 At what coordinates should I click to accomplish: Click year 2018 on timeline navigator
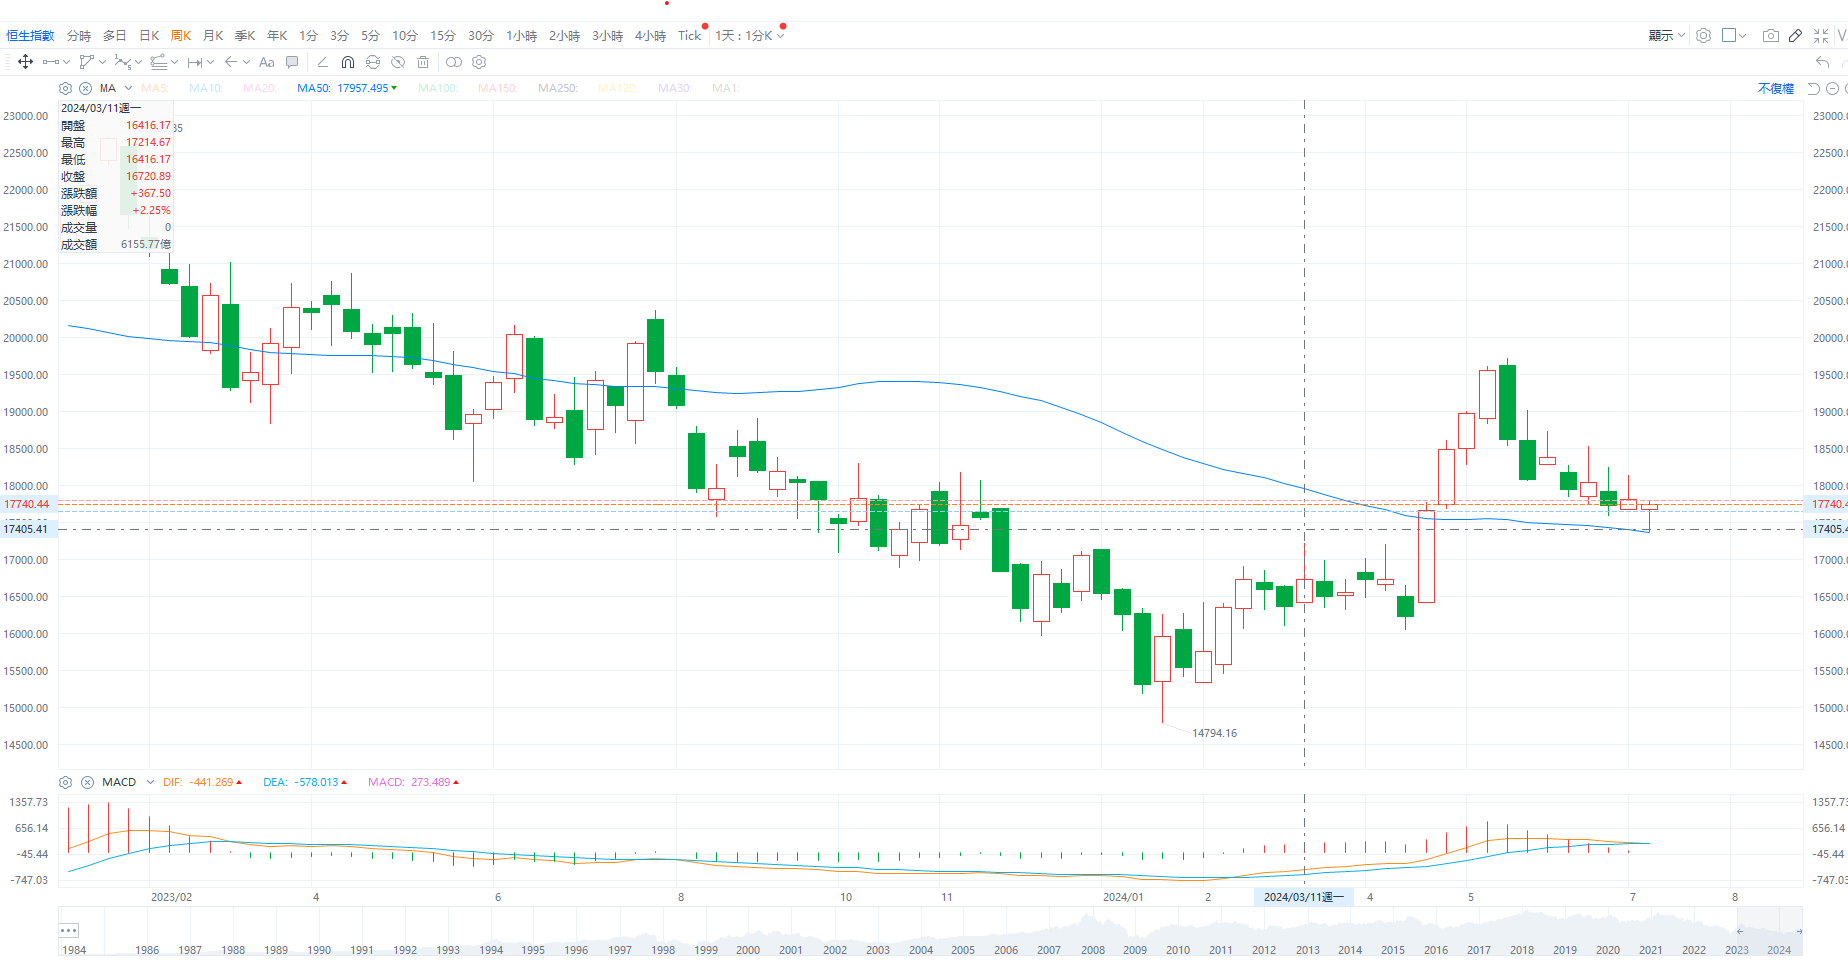click(x=1522, y=950)
